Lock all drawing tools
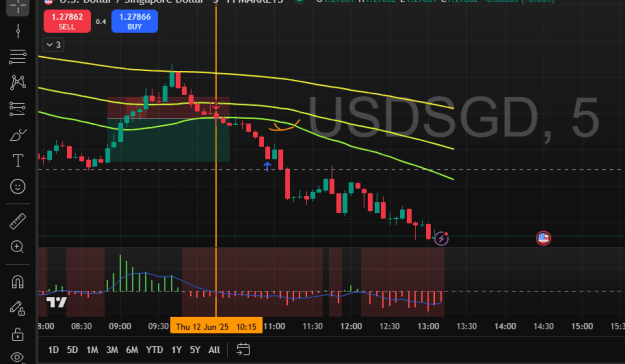This screenshot has width=625, height=364. click(18, 334)
